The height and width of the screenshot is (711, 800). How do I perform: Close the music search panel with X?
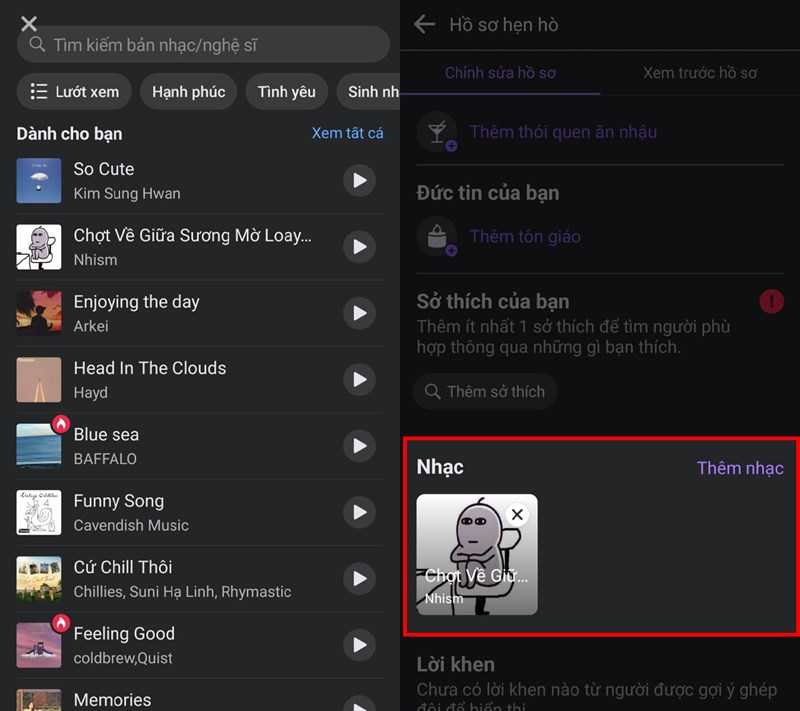click(x=29, y=23)
